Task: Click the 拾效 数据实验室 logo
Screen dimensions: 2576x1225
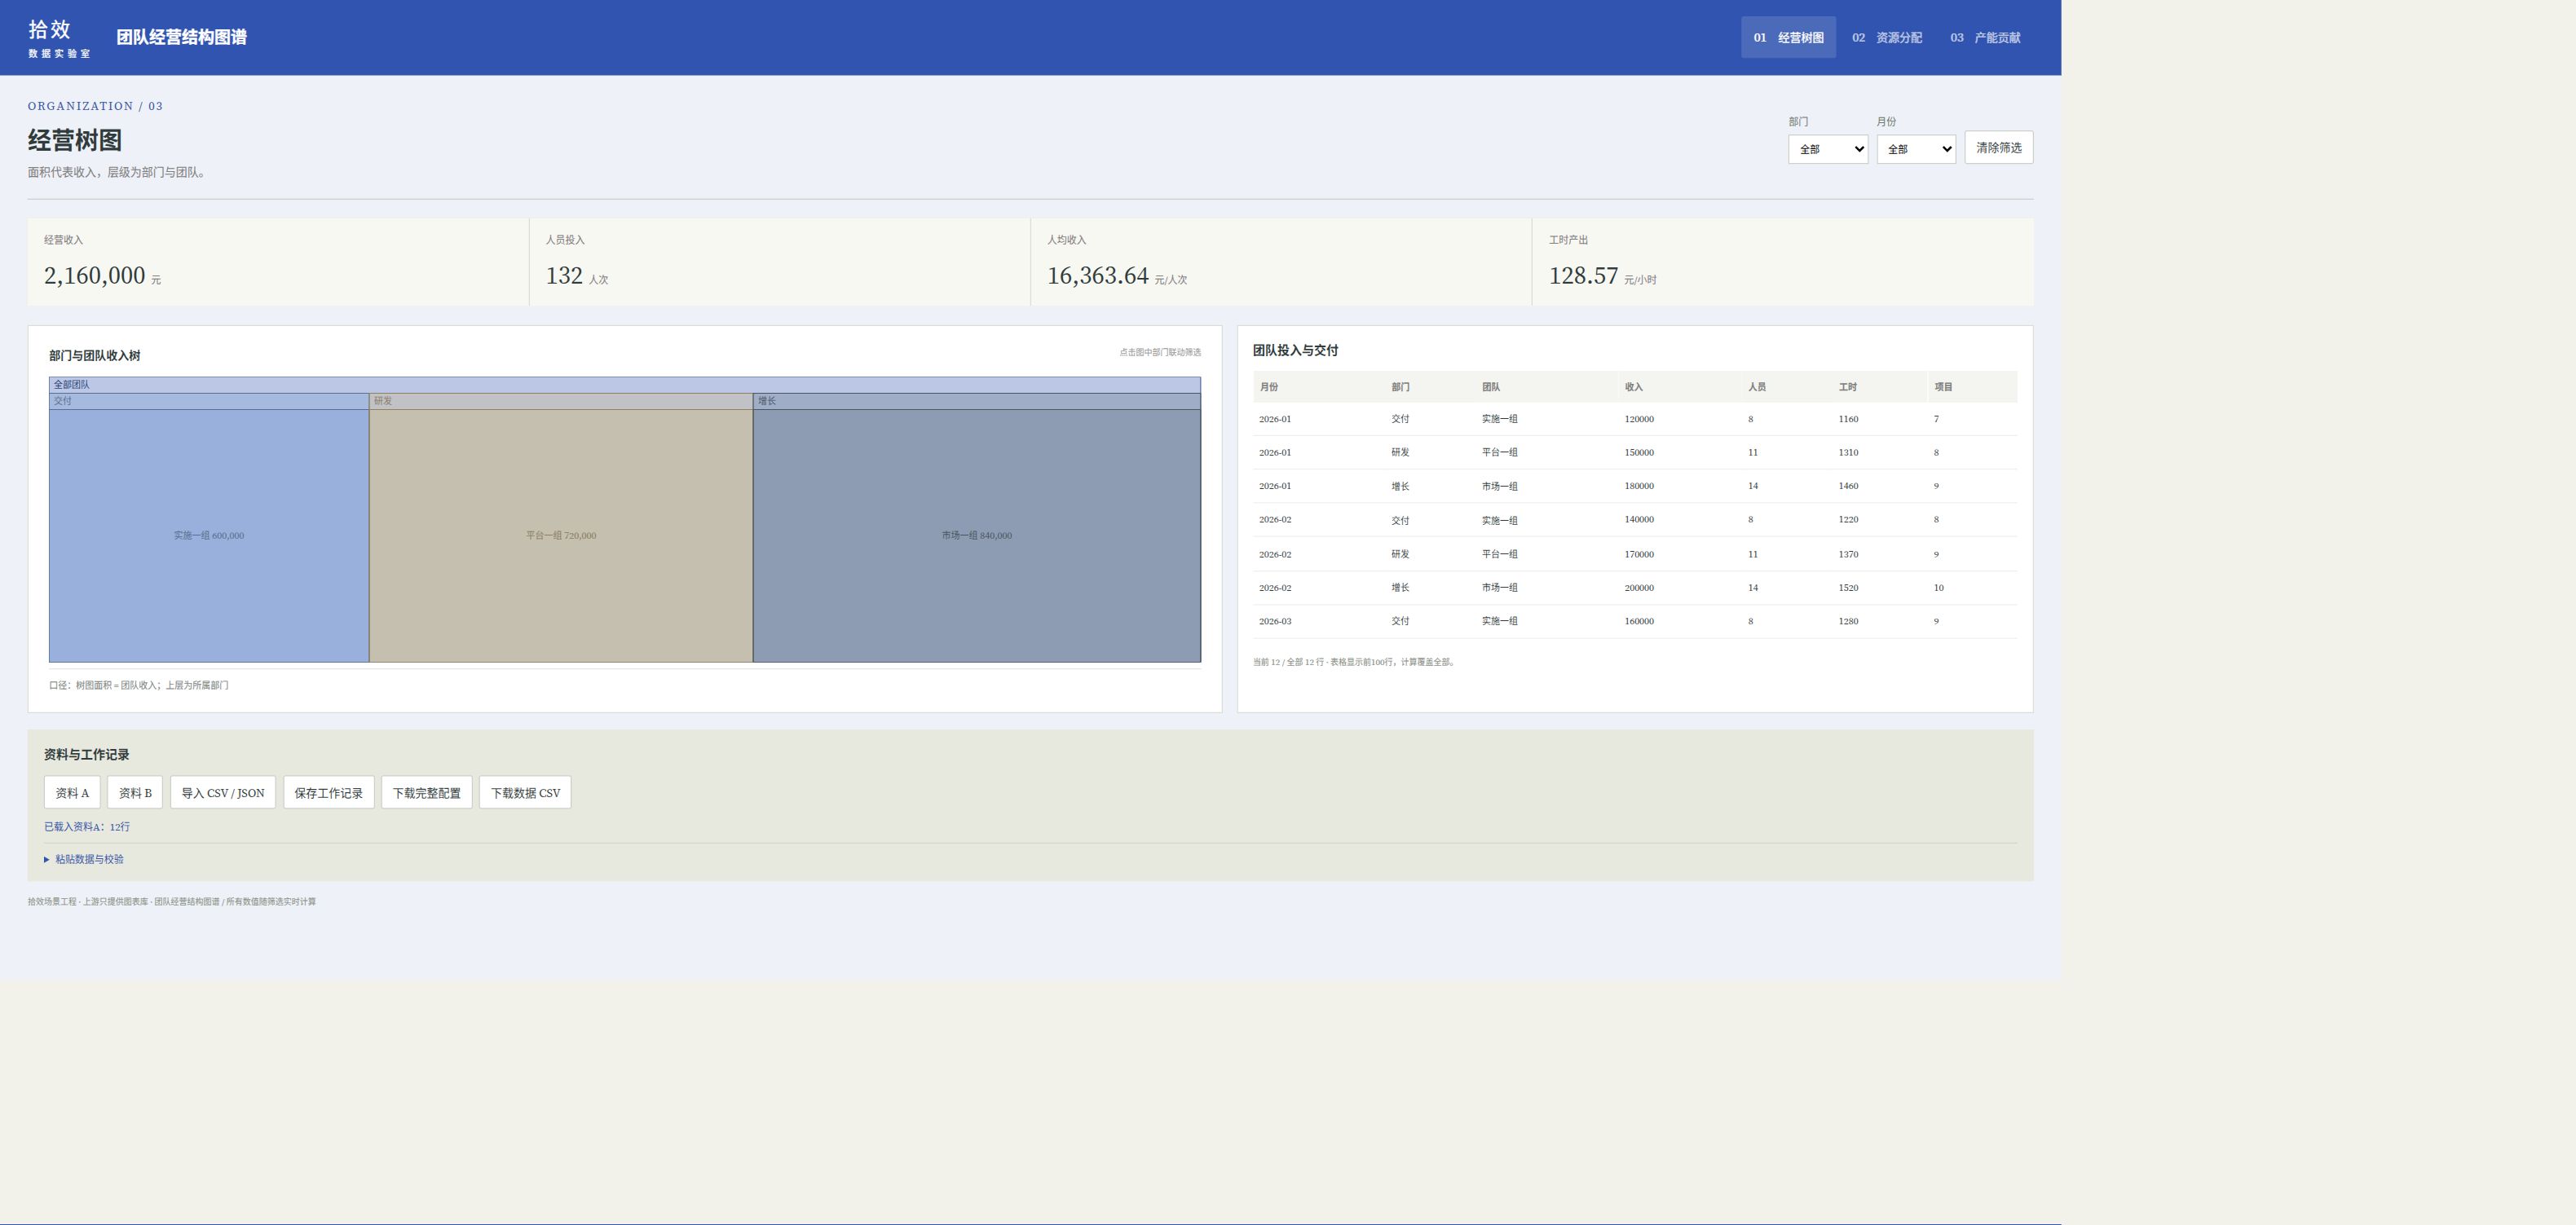Action: (59, 38)
